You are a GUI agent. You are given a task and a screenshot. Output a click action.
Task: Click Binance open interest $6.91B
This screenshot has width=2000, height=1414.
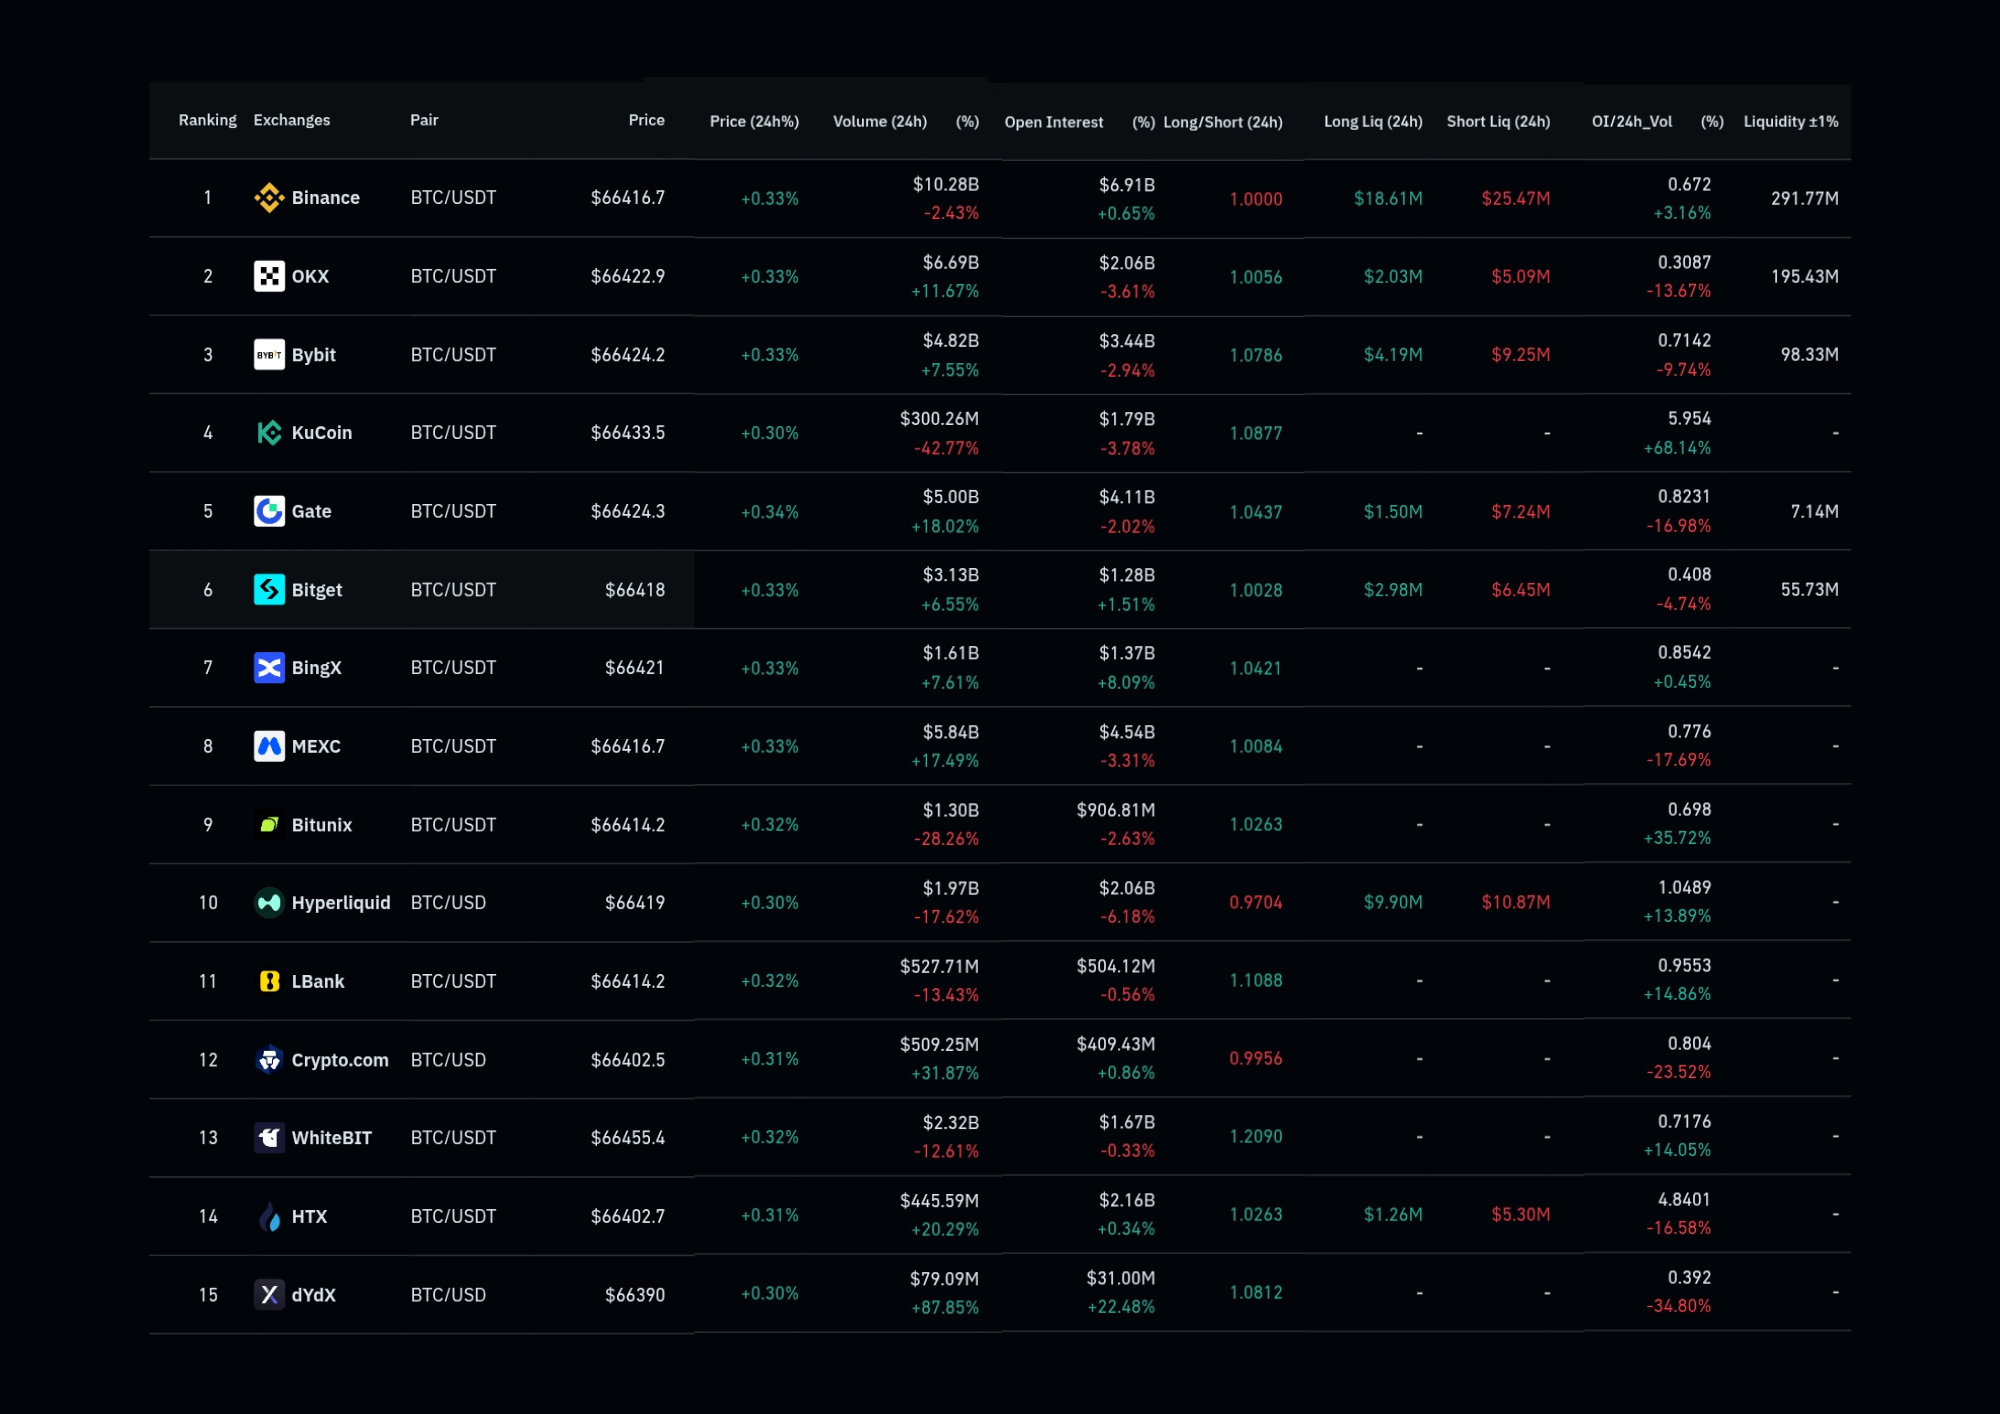coord(1127,185)
